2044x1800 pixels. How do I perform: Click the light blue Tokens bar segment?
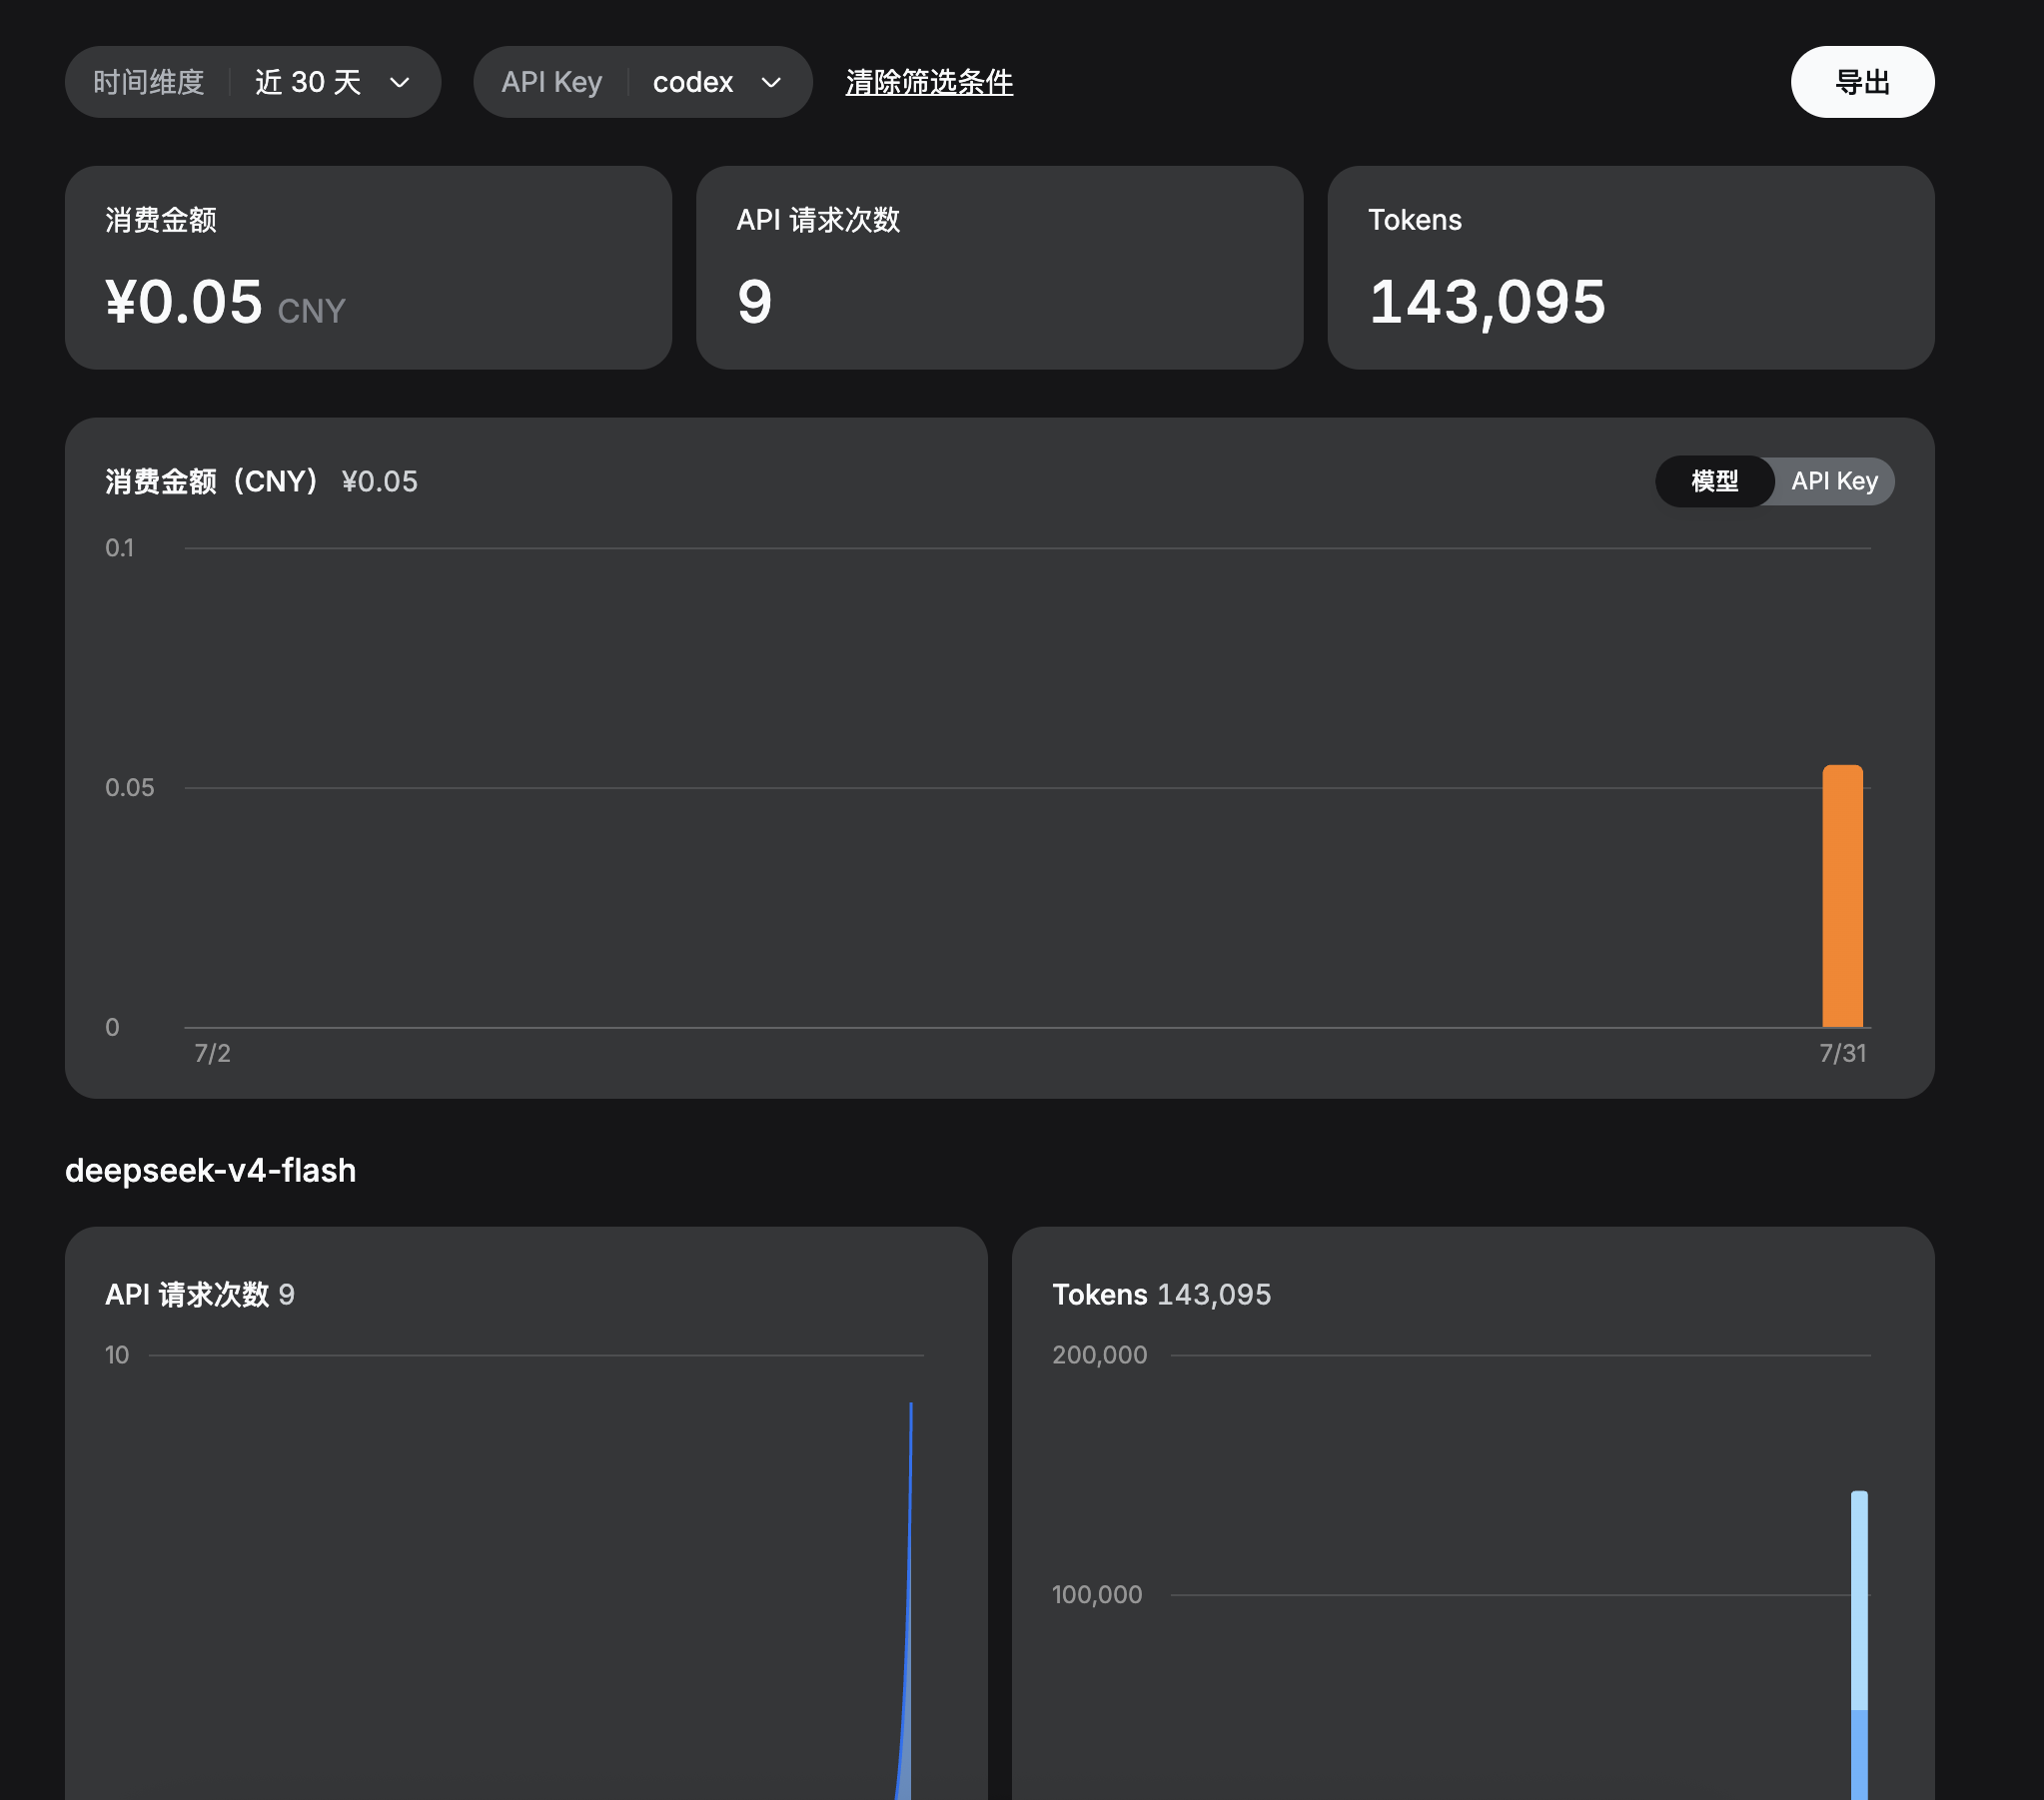click(x=1859, y=1600)
